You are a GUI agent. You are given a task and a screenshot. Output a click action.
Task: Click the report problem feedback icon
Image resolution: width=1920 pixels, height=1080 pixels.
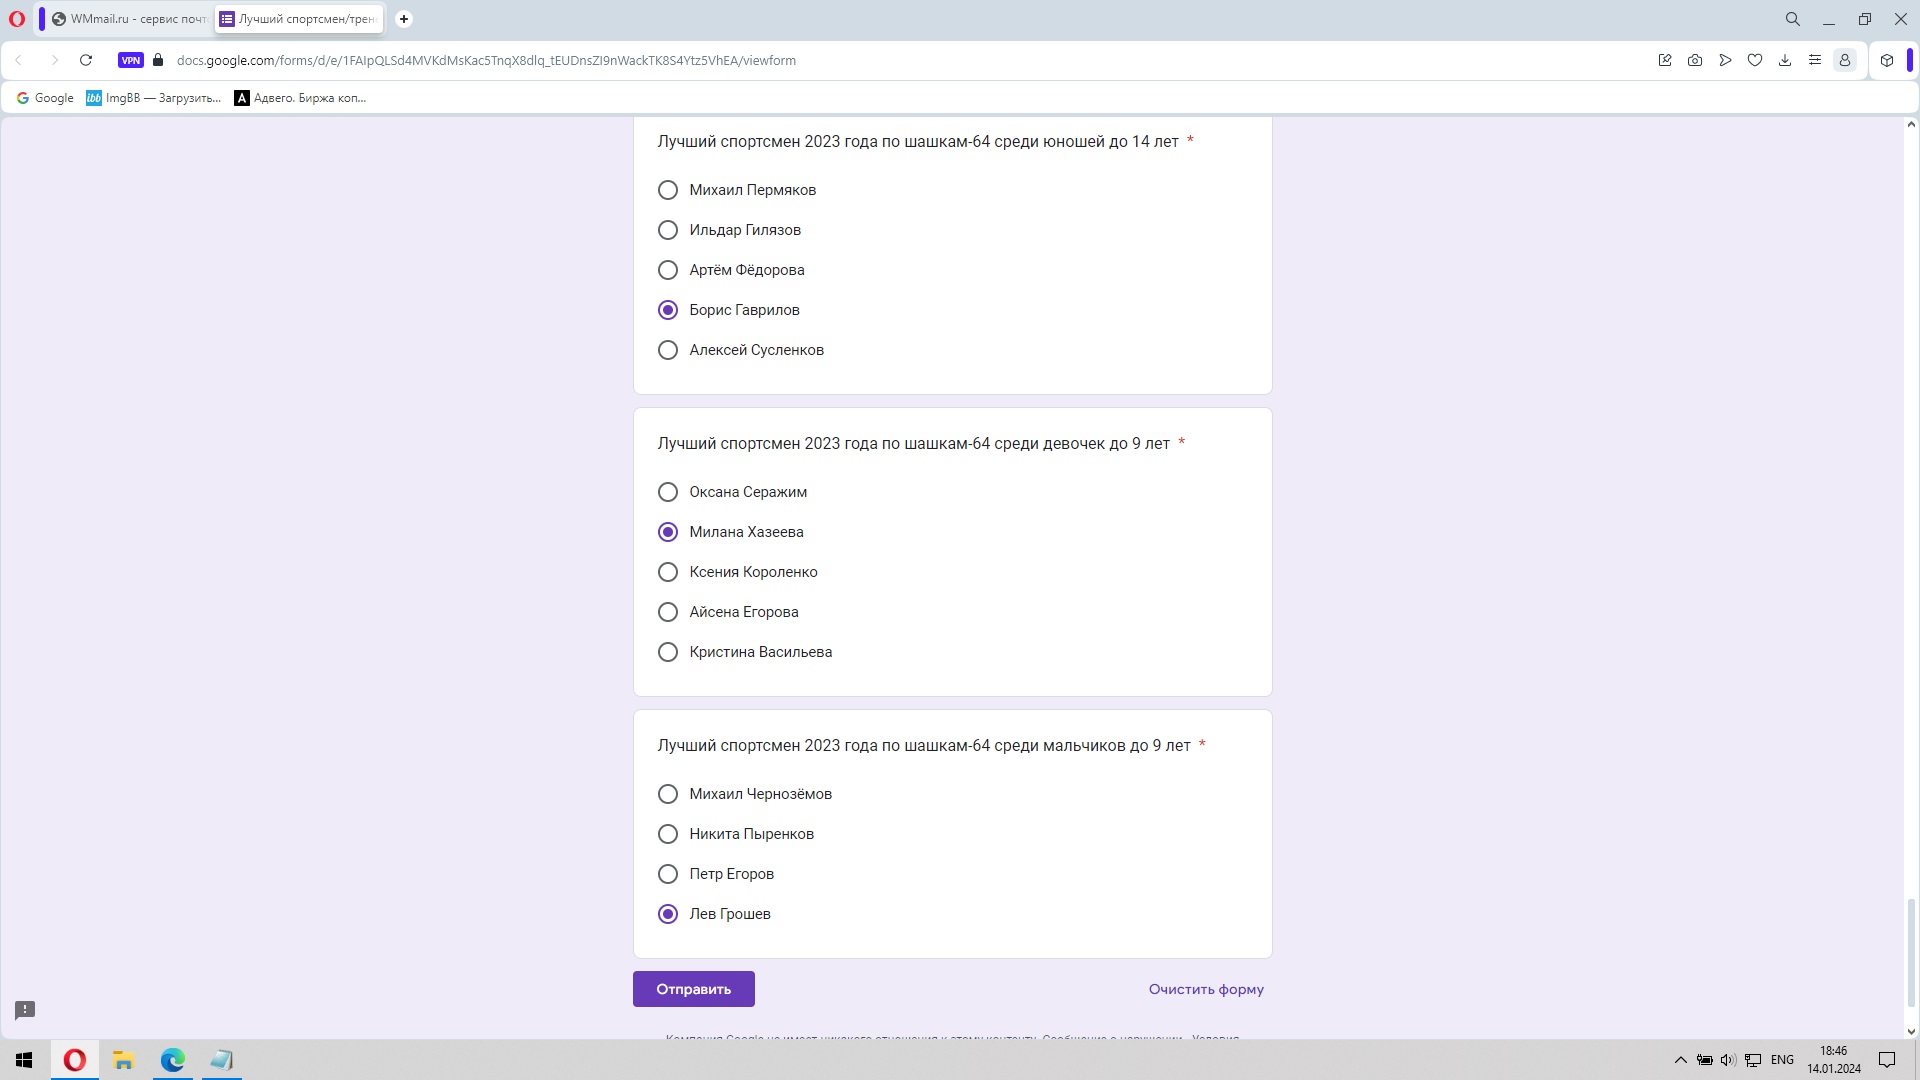coord(25,1010)
